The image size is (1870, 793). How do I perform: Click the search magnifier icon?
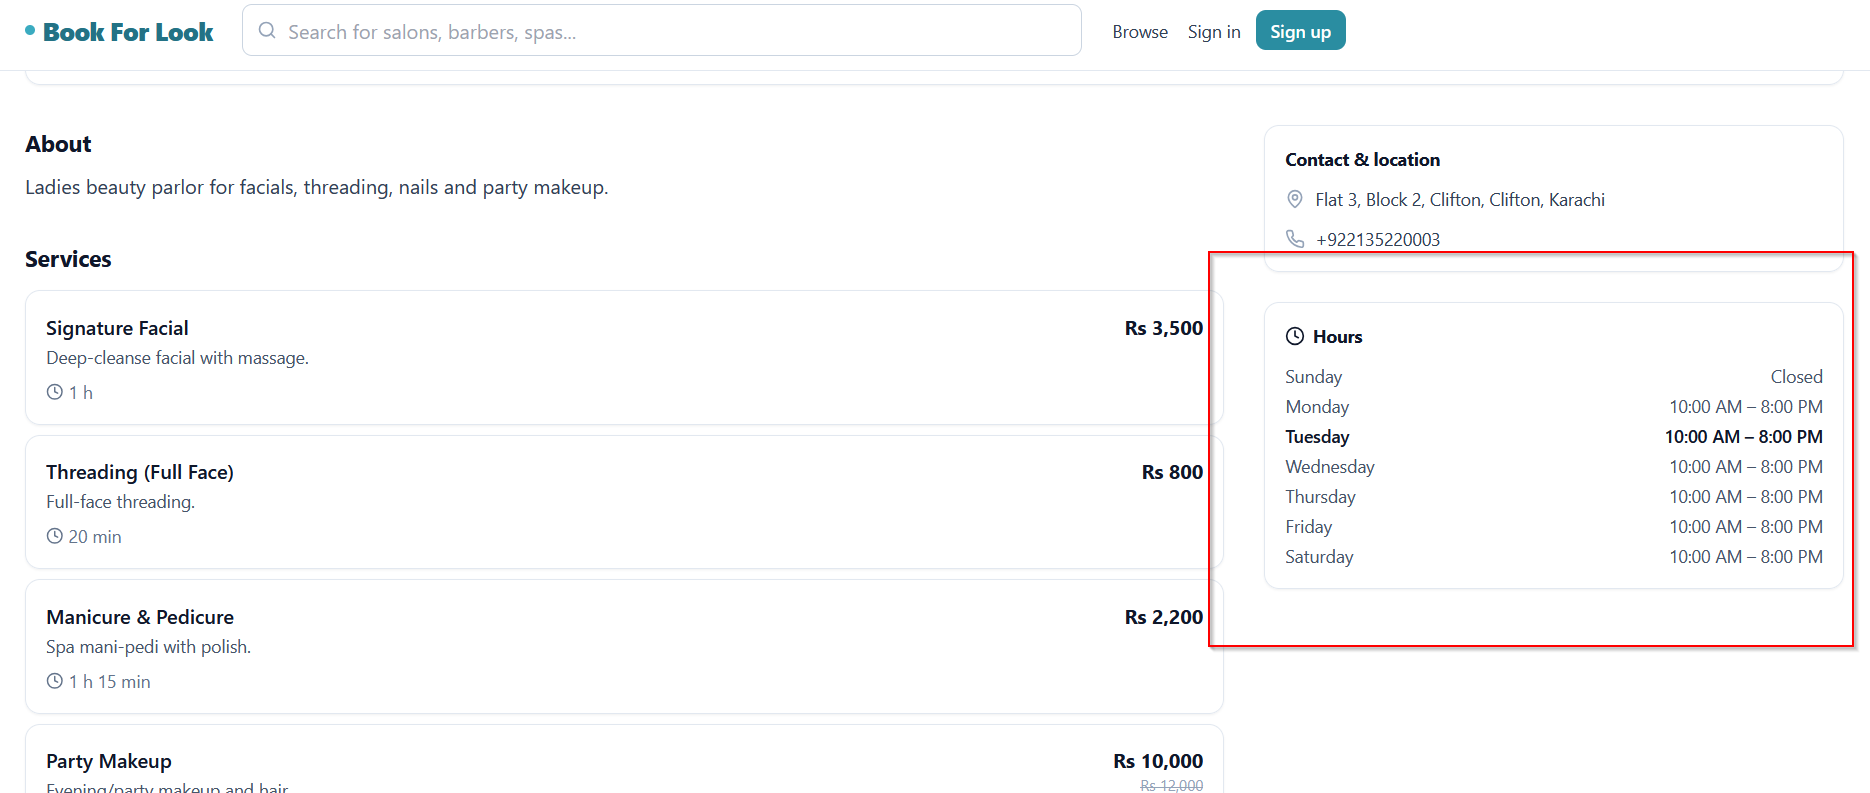pos(267,31)
